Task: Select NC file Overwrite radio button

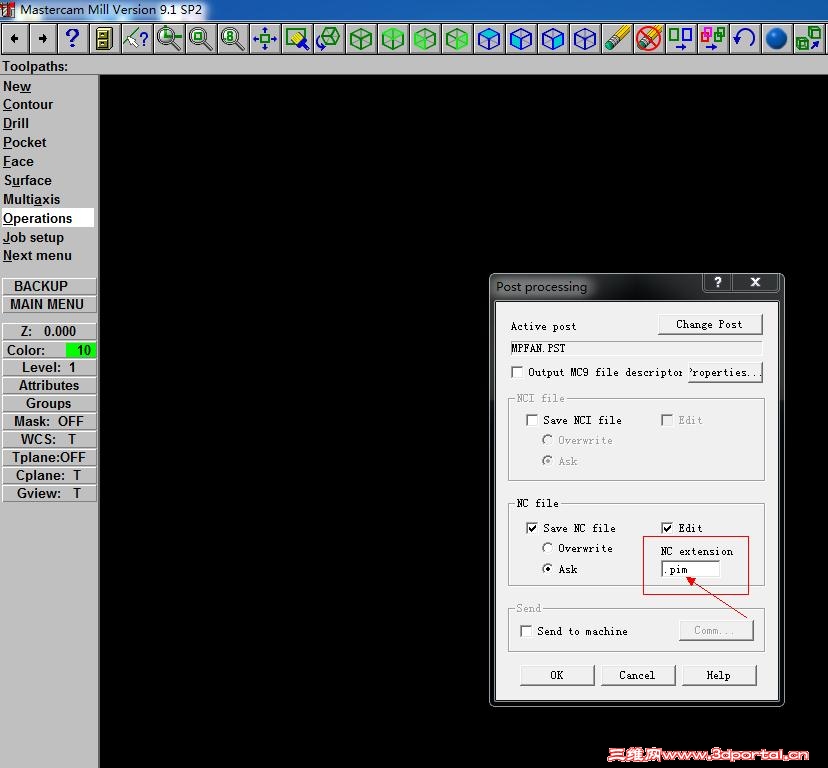Action: click(x=548, y=548)
